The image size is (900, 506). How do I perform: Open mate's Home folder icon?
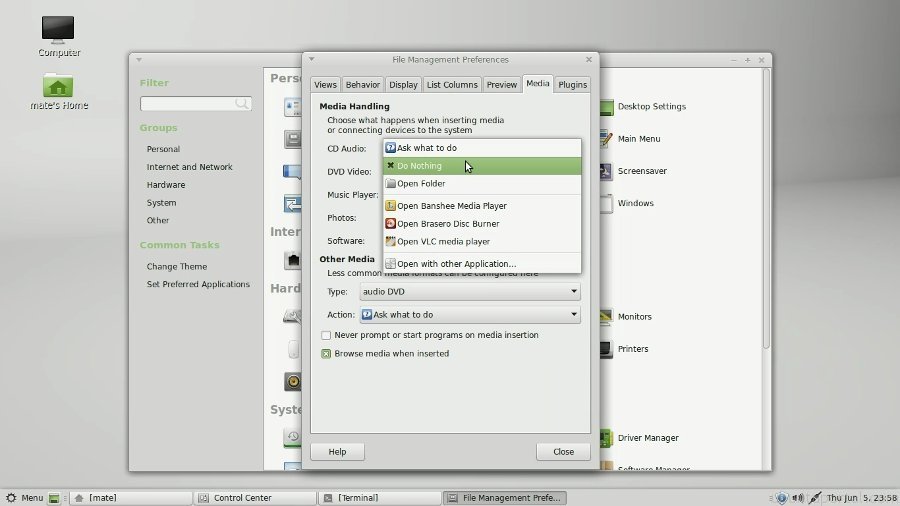pyautogui.click(x=58, y=87)
